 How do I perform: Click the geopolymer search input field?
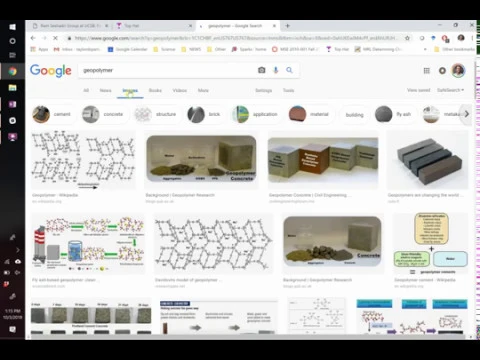pos(167,70)
